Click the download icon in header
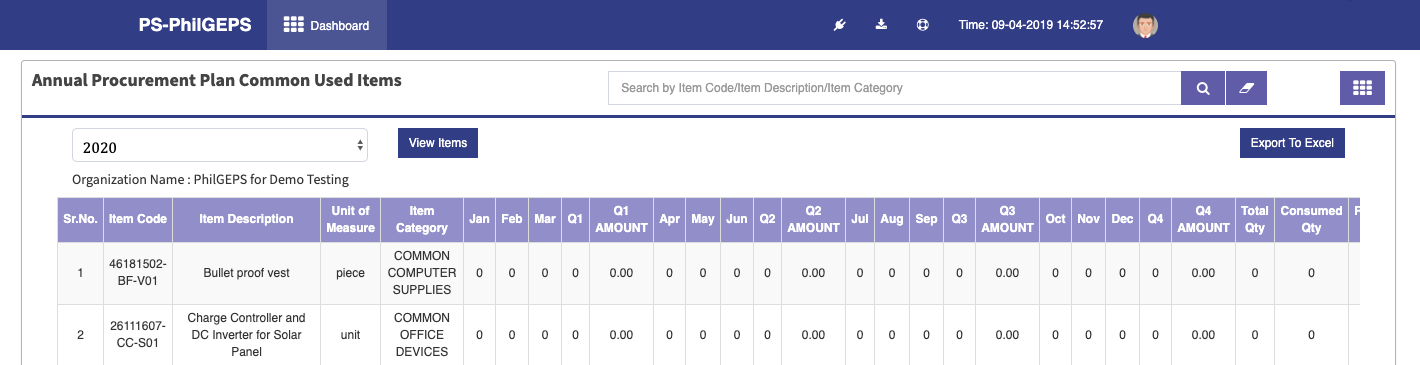This screenshot has height=365, width=1420. [x=881, y=25]
